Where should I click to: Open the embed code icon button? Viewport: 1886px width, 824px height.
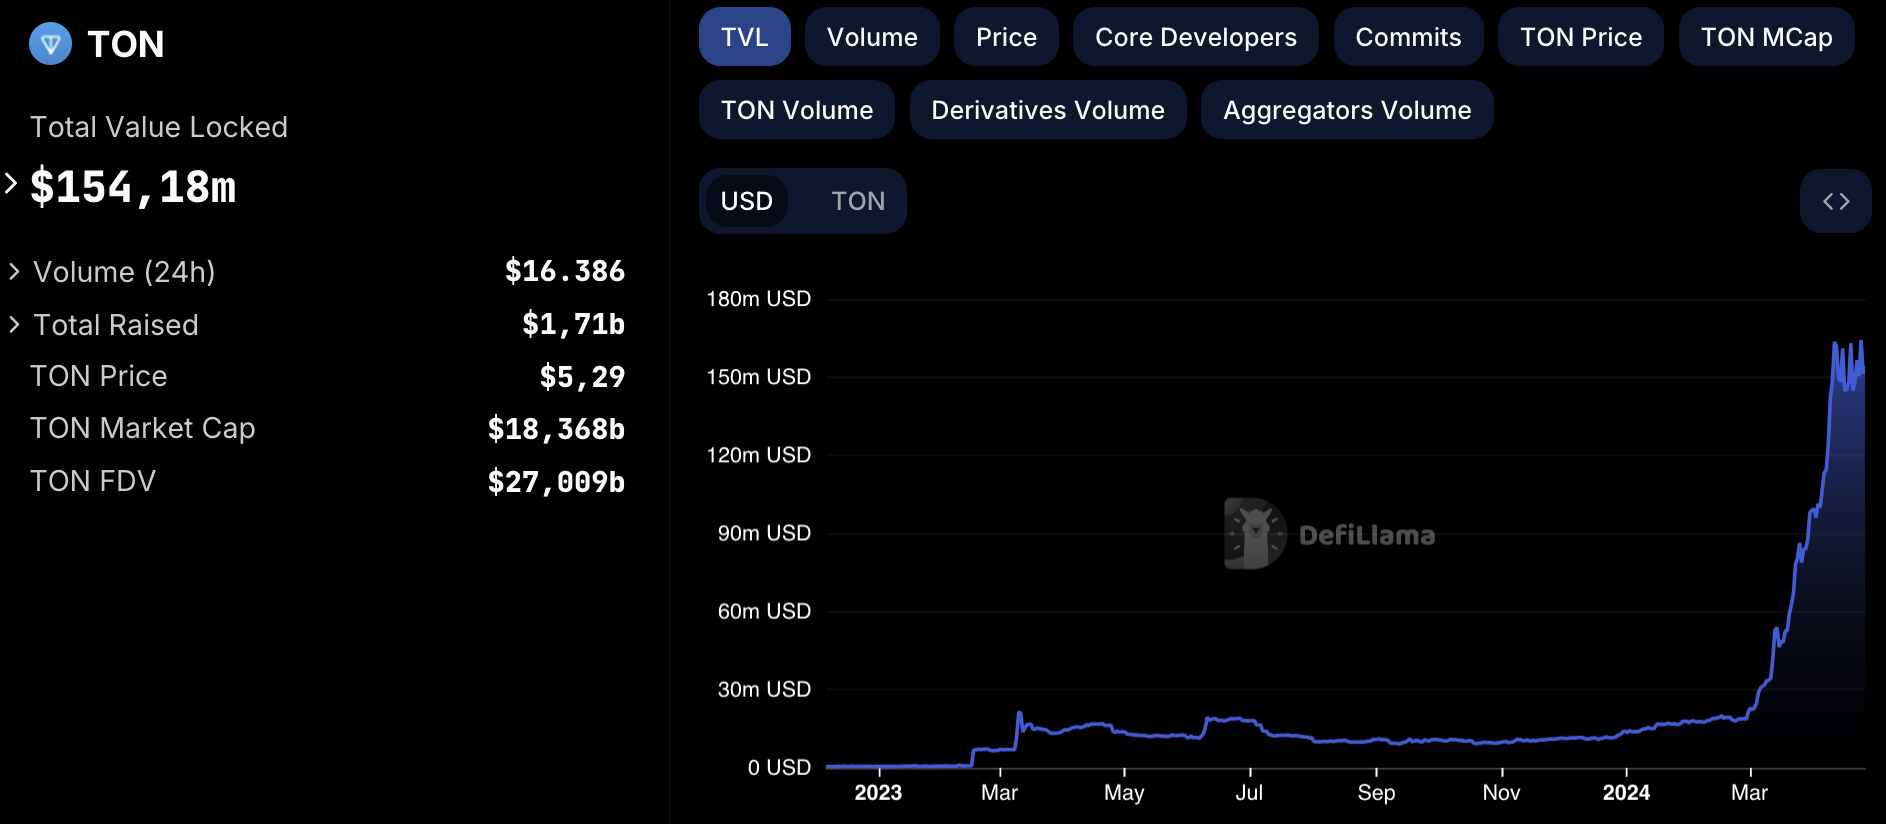pyautogui.click(x=1835, y=201)
